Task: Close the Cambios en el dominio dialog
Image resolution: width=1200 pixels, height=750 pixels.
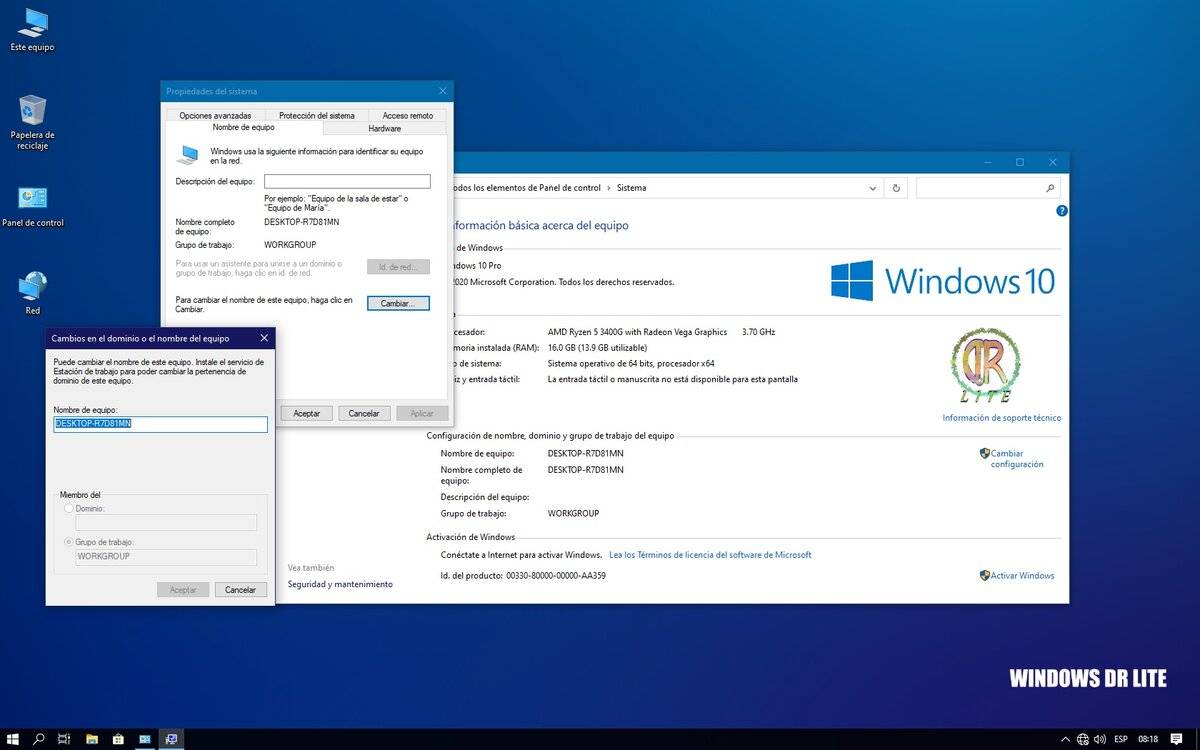Action: pyautogui.click(x=264, y=338)
